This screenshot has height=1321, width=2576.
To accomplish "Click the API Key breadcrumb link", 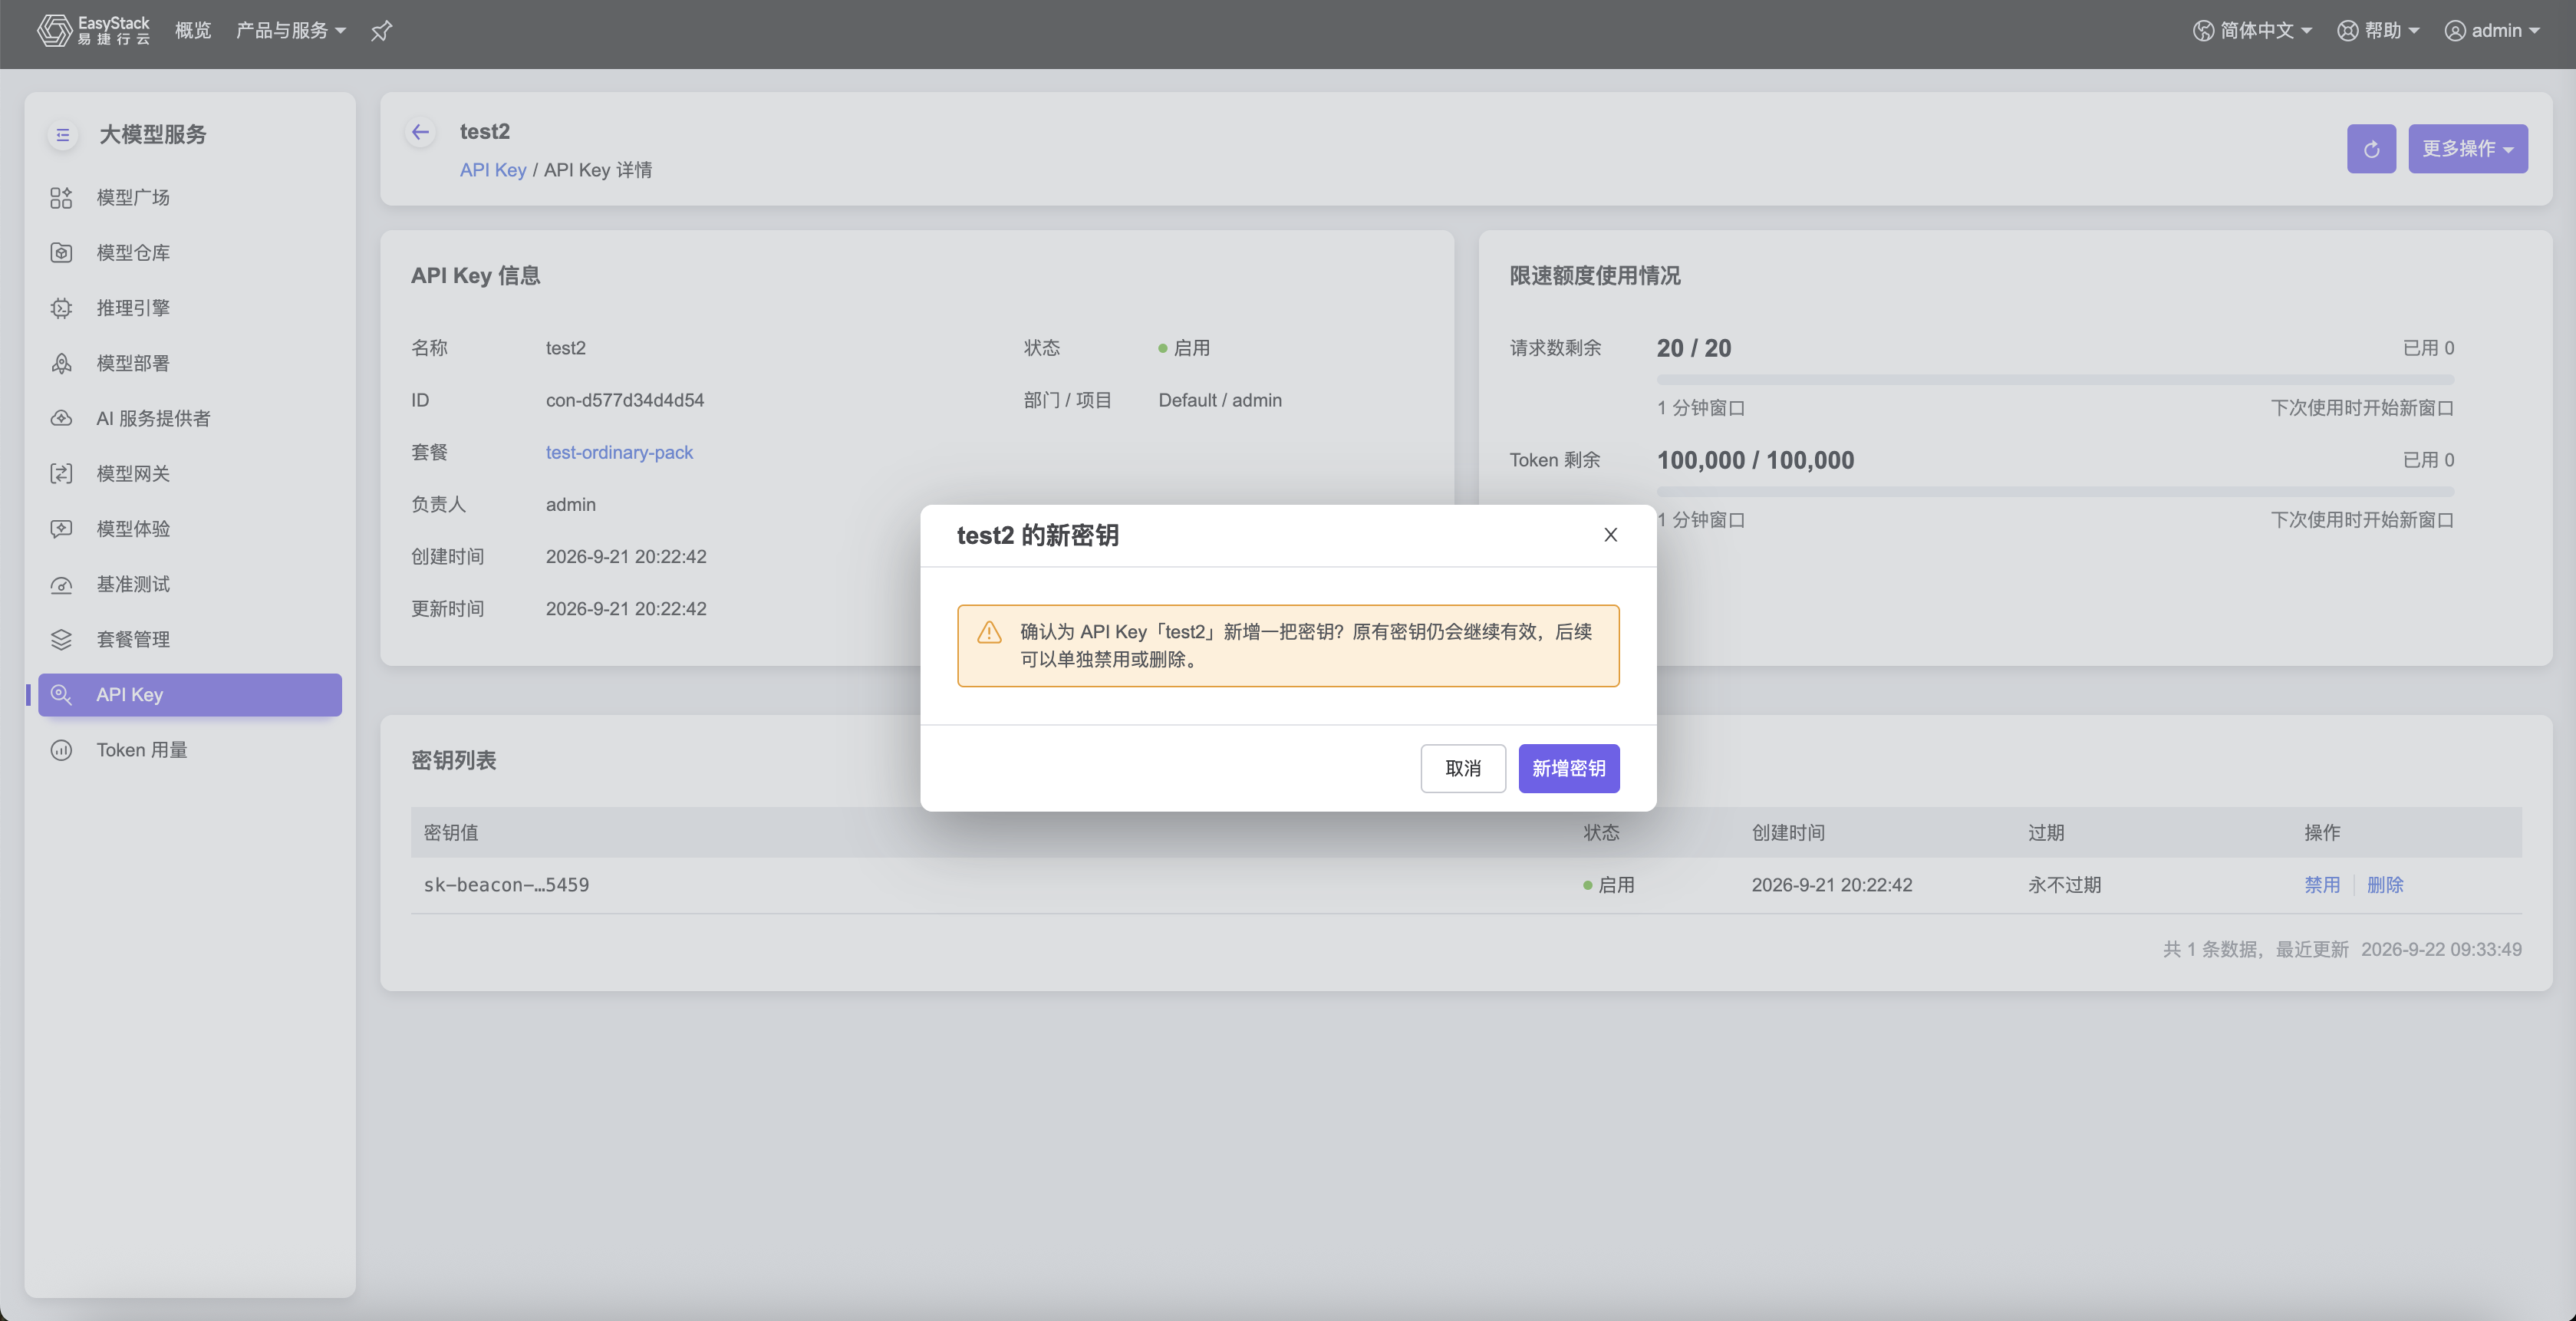I will point(493,170).
